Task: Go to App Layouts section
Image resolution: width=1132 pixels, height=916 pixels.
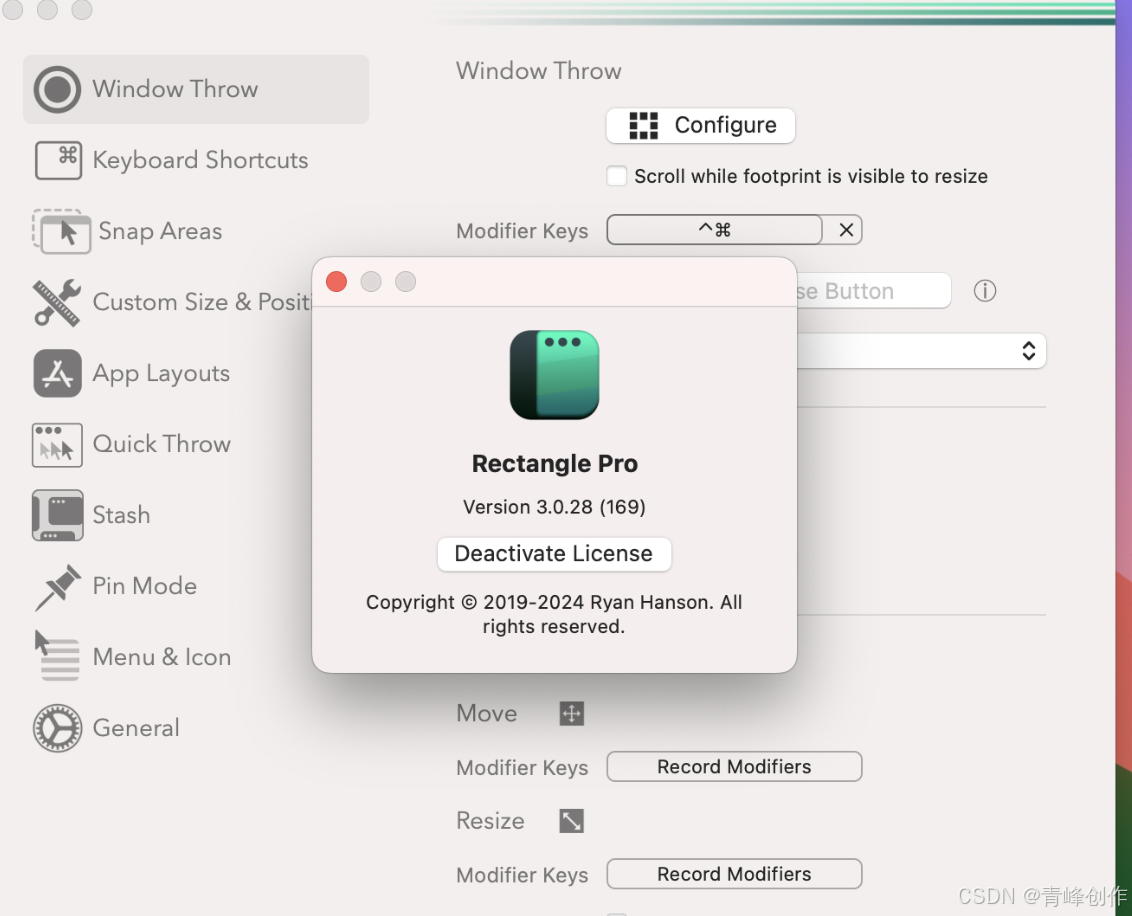Action: [131, 373]
